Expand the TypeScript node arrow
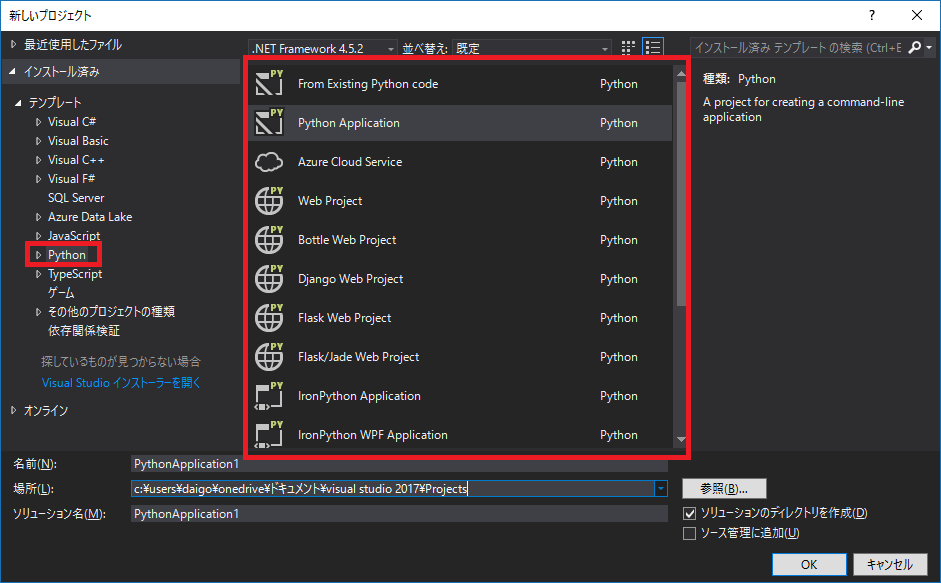The image size is (941, 583). point(38,274)
